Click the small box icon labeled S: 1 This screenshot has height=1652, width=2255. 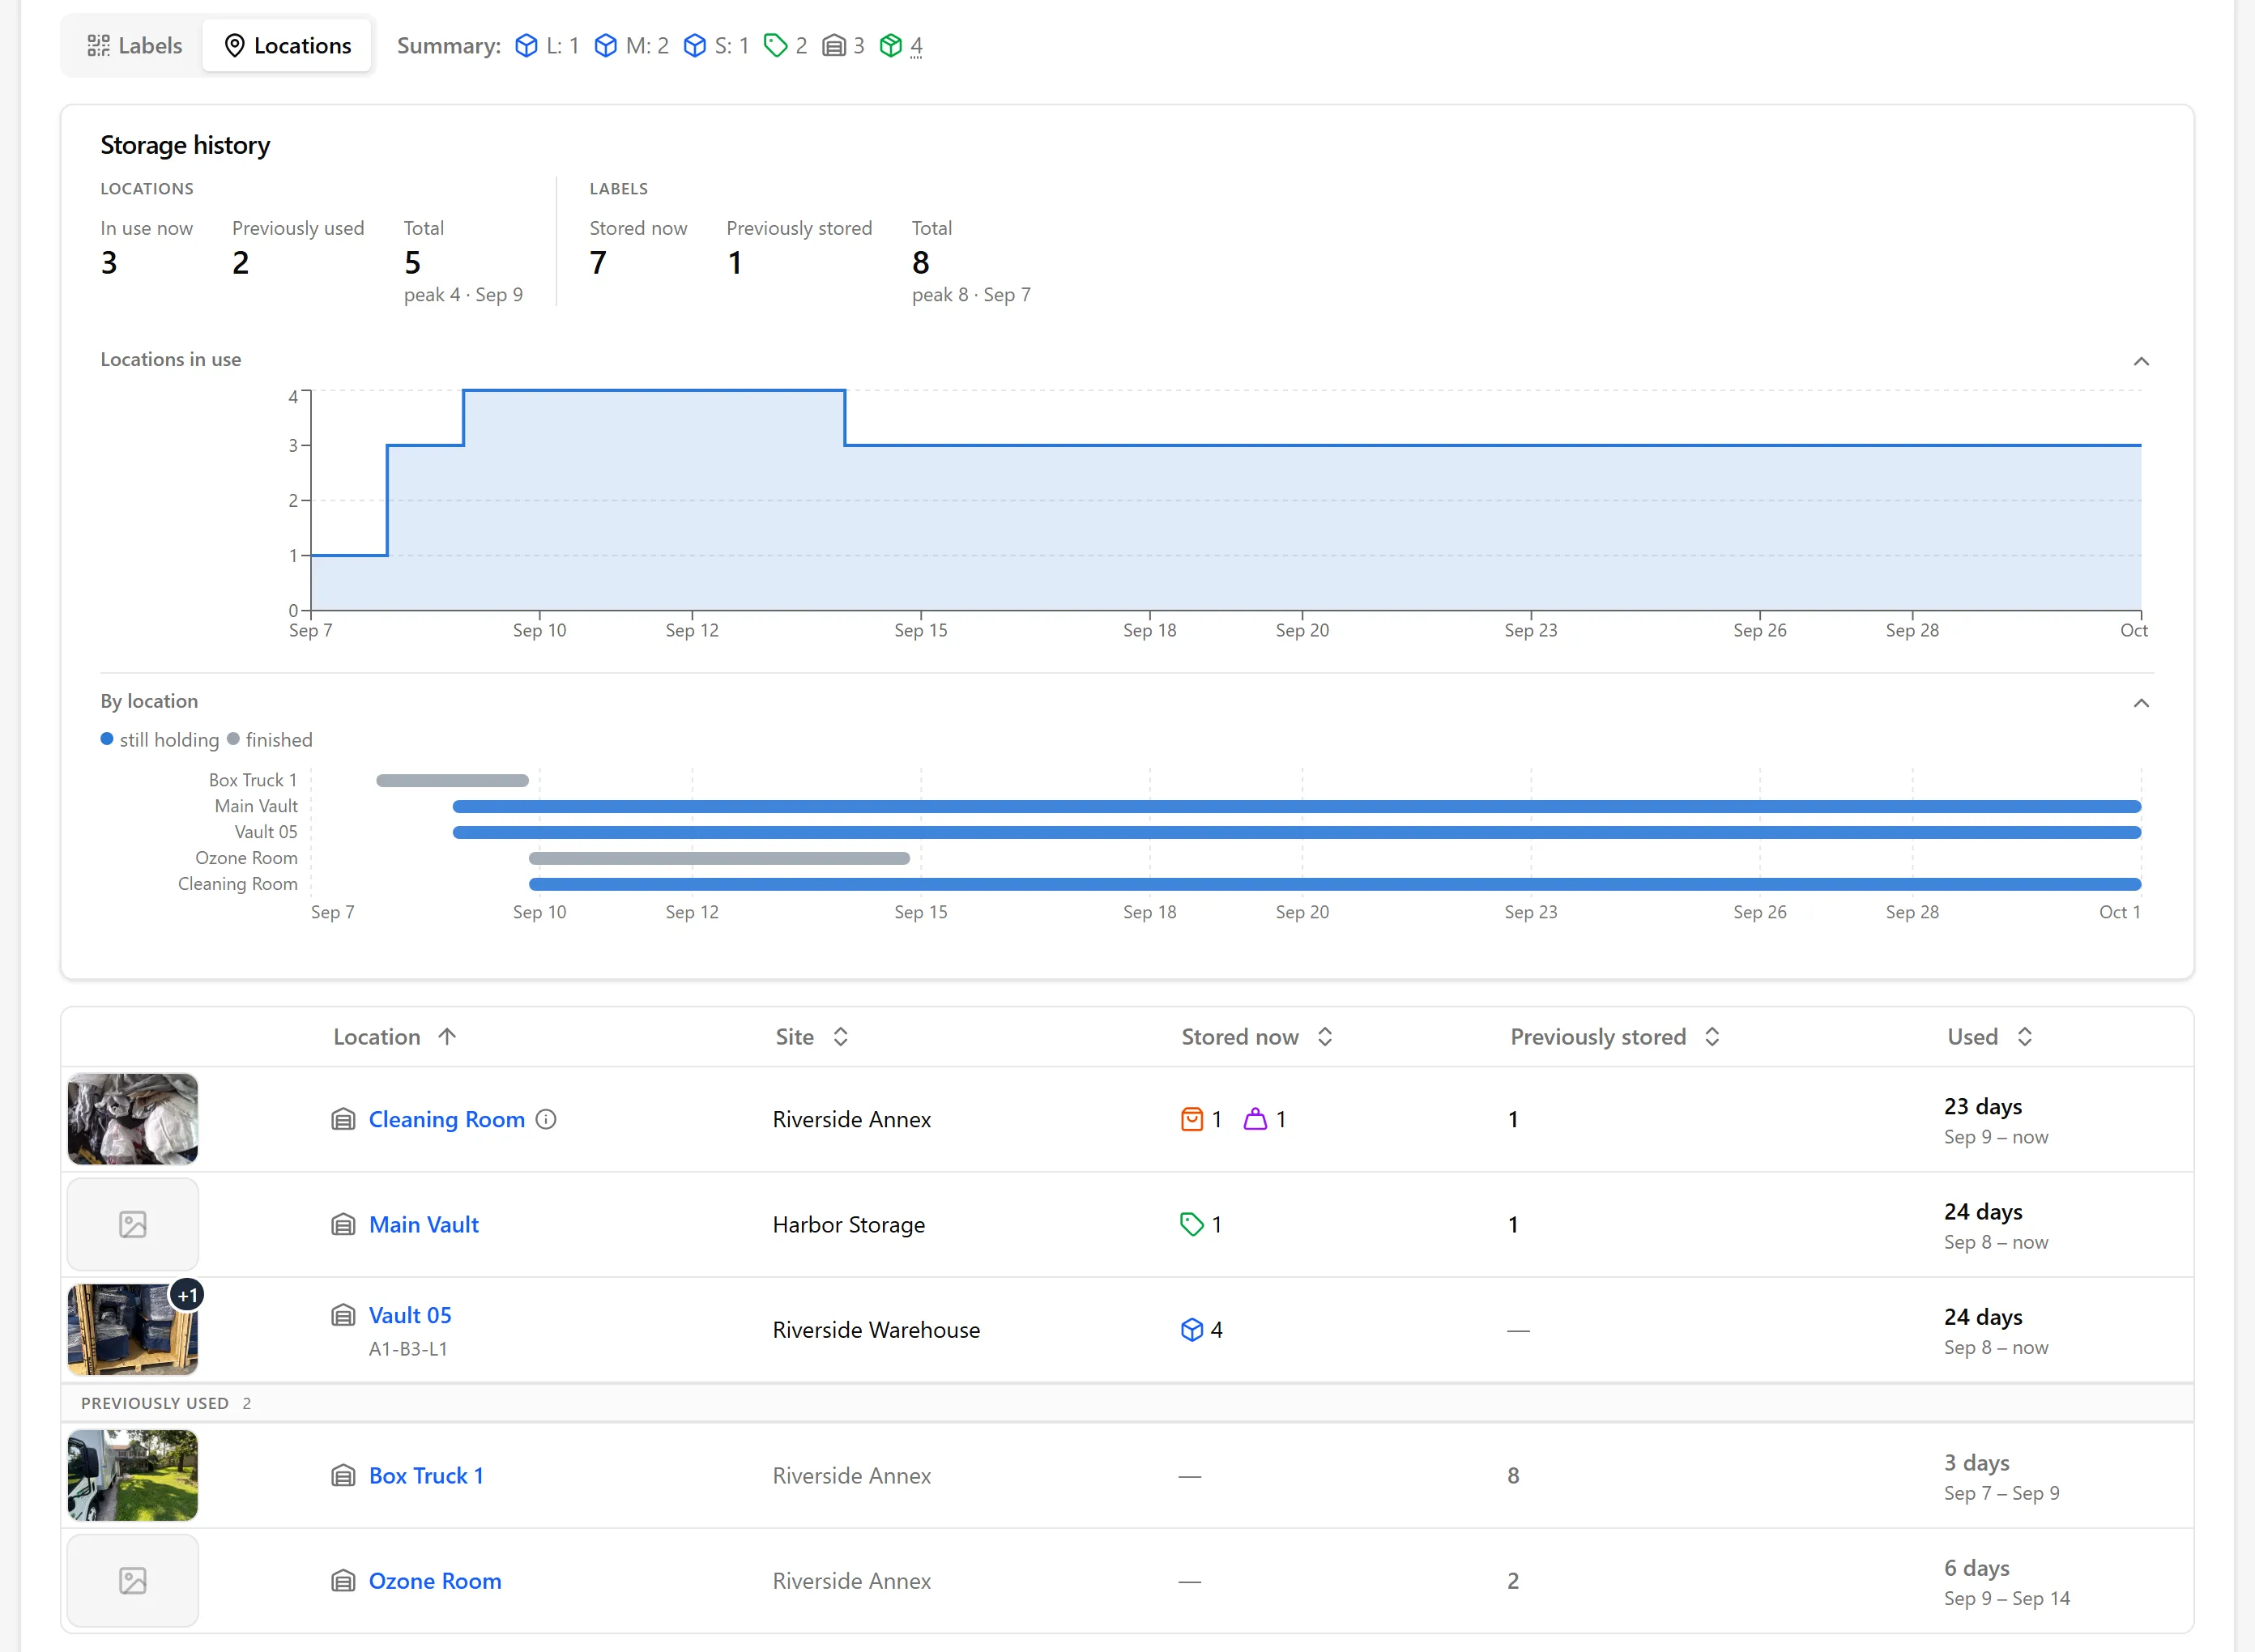[x=694, y=45]
